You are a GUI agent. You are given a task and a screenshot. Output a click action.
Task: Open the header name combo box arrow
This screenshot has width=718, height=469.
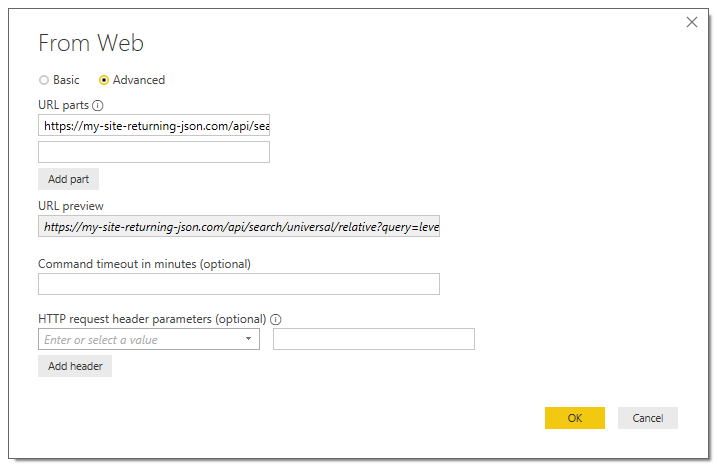[248, 339]
